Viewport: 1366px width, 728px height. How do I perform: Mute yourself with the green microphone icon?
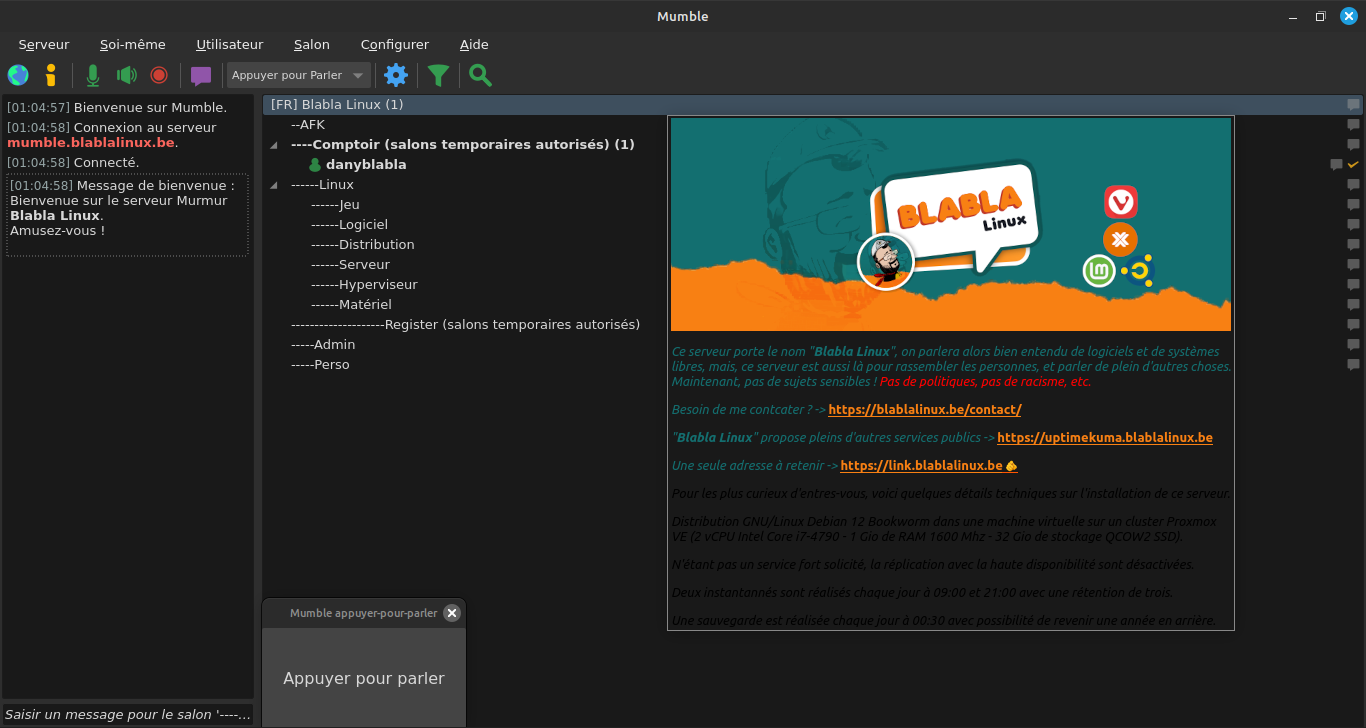pyautogui.click(x=93, y=75)
